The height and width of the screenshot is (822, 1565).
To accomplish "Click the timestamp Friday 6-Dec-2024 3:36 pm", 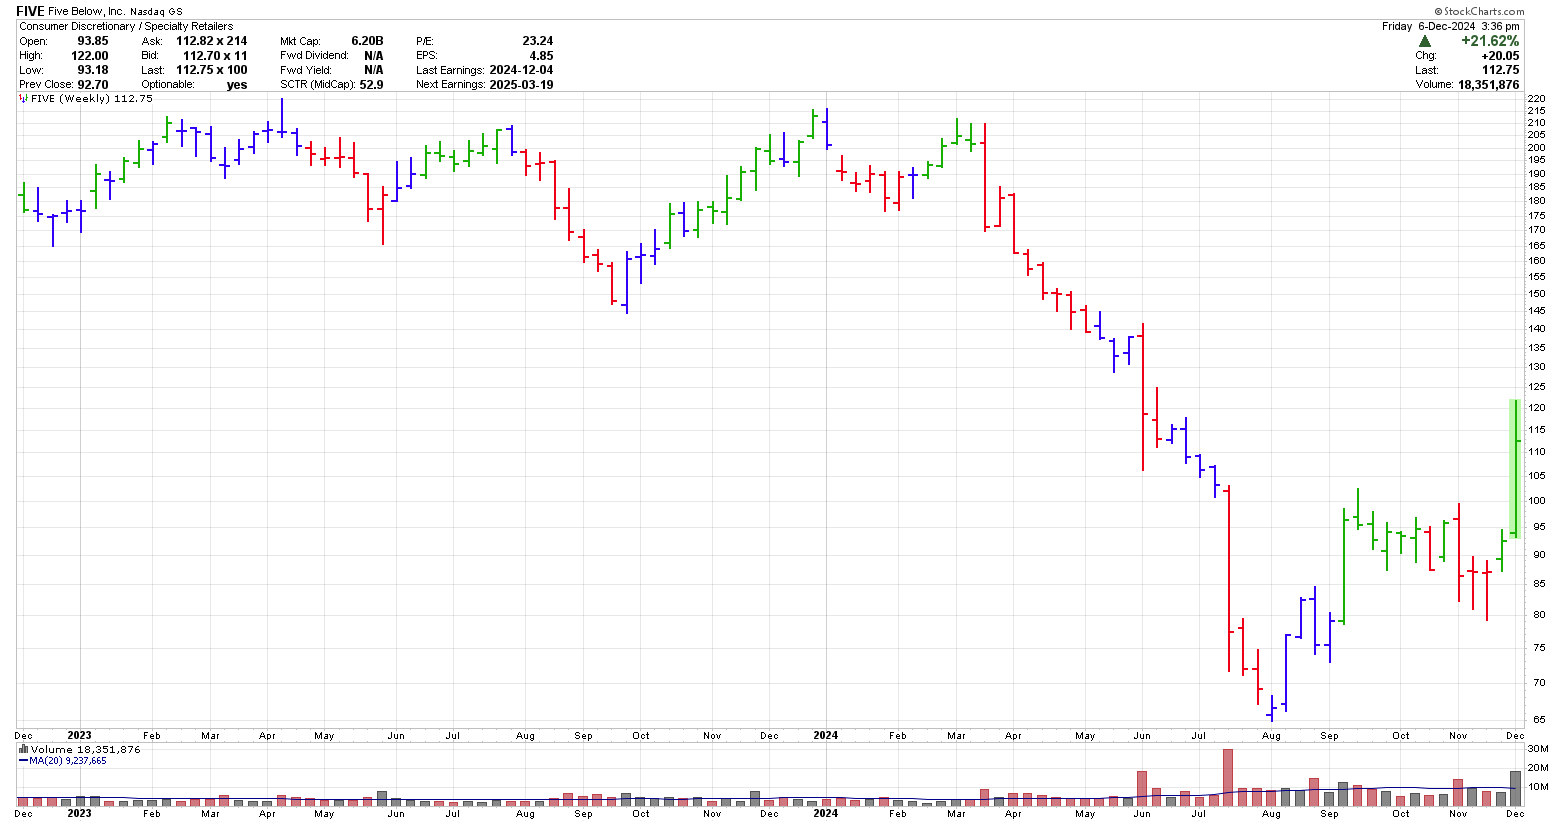I will click(x=1451, y=26).
